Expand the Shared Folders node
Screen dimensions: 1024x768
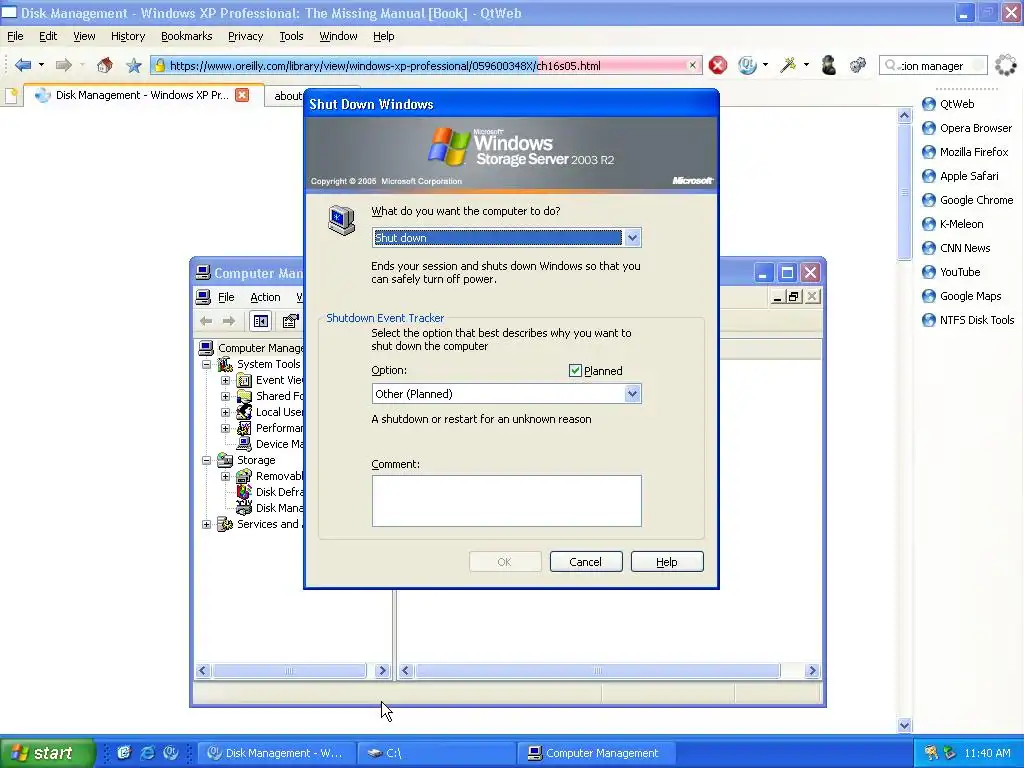[225, 396]
